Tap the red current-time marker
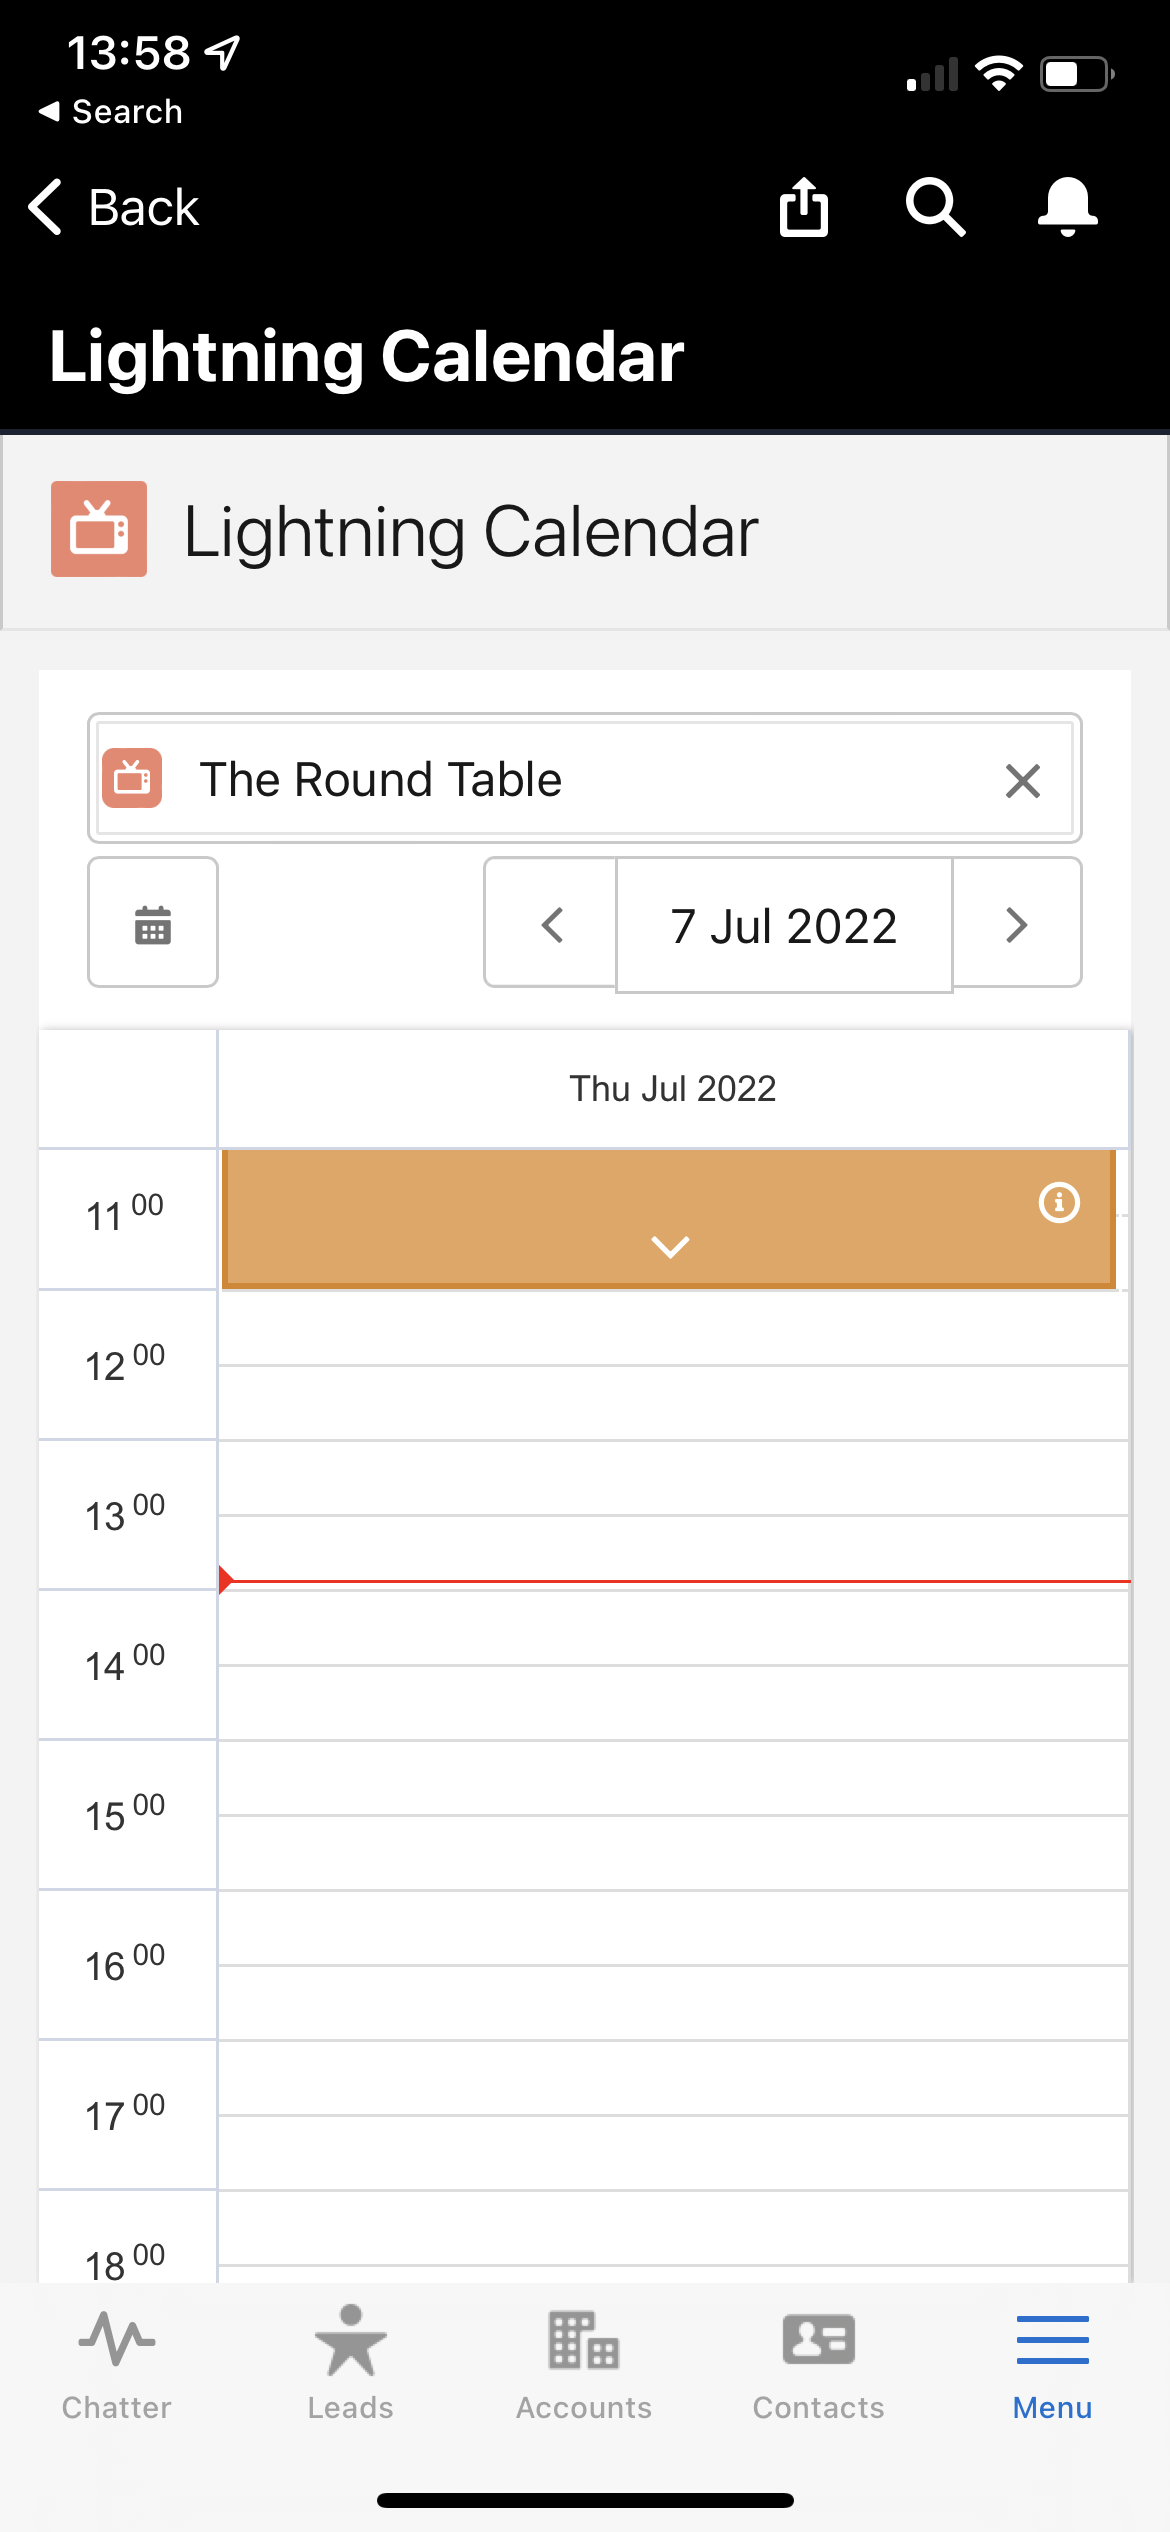1170x2532 pixels. 227,1580
